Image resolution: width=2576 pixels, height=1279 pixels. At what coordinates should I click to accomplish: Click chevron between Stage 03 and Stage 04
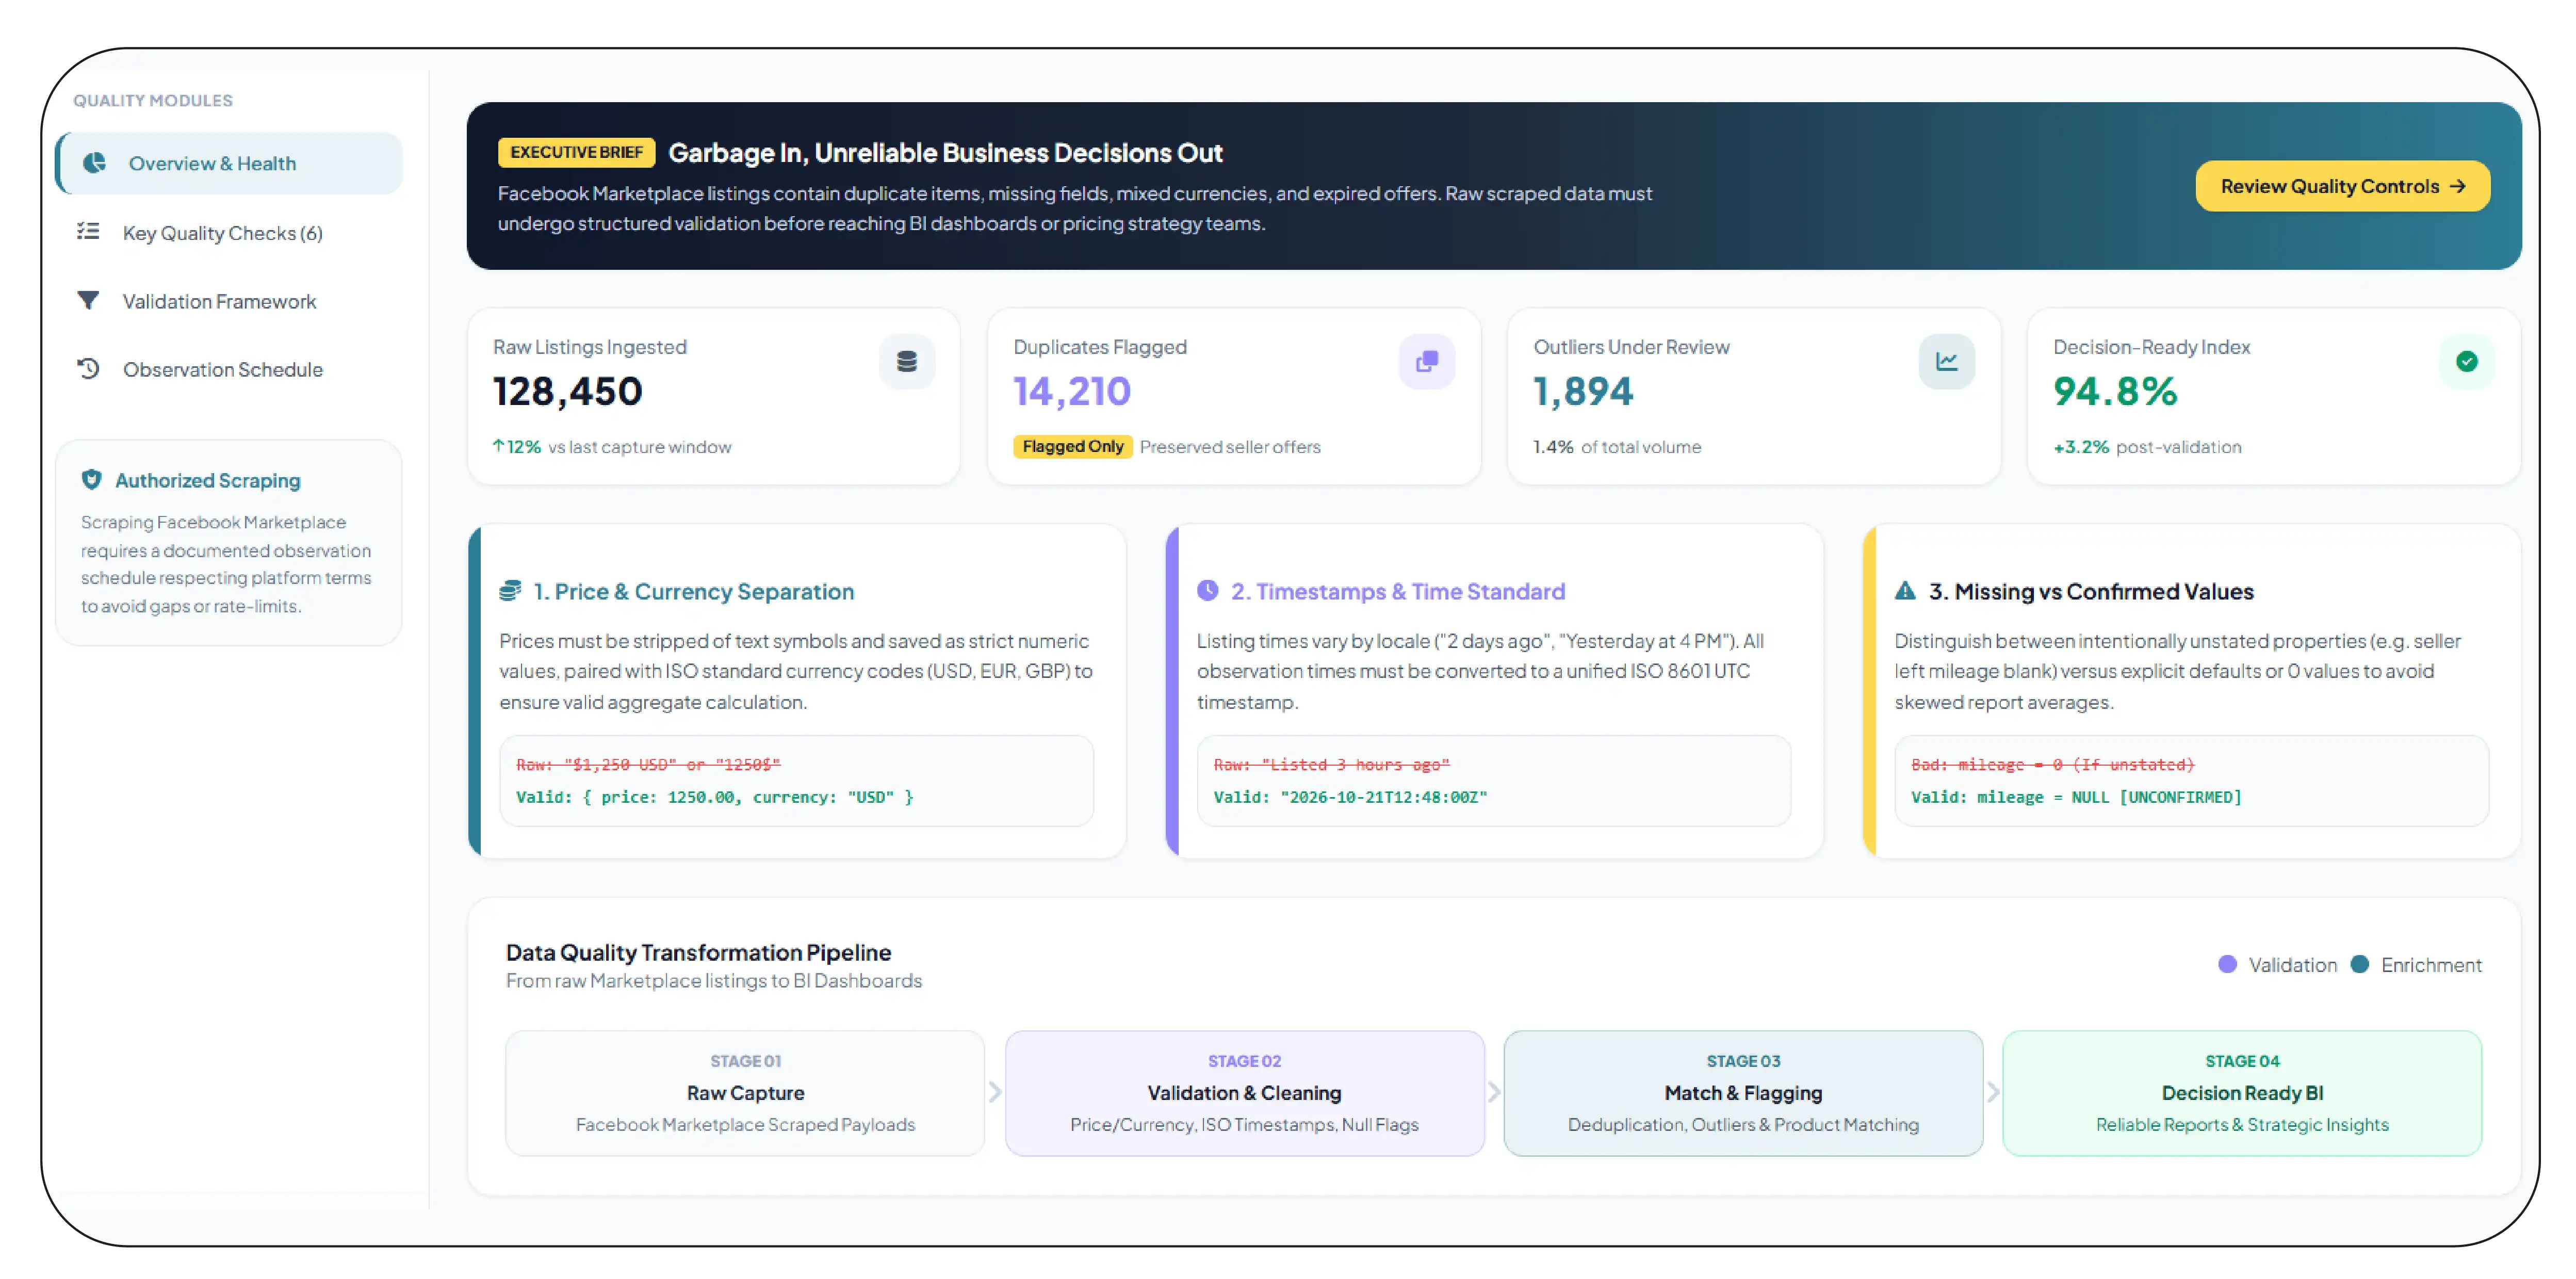click(x=1993, y=1092)
